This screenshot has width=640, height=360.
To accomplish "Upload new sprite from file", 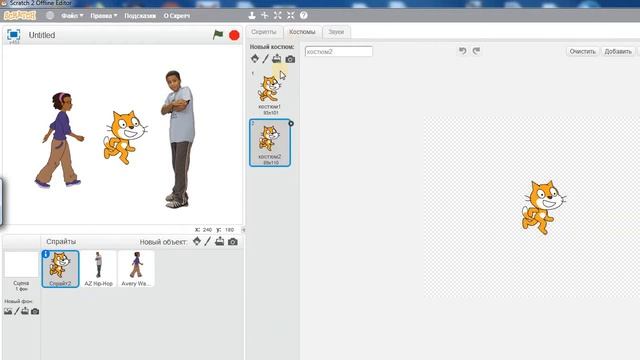I will point(220,241).
